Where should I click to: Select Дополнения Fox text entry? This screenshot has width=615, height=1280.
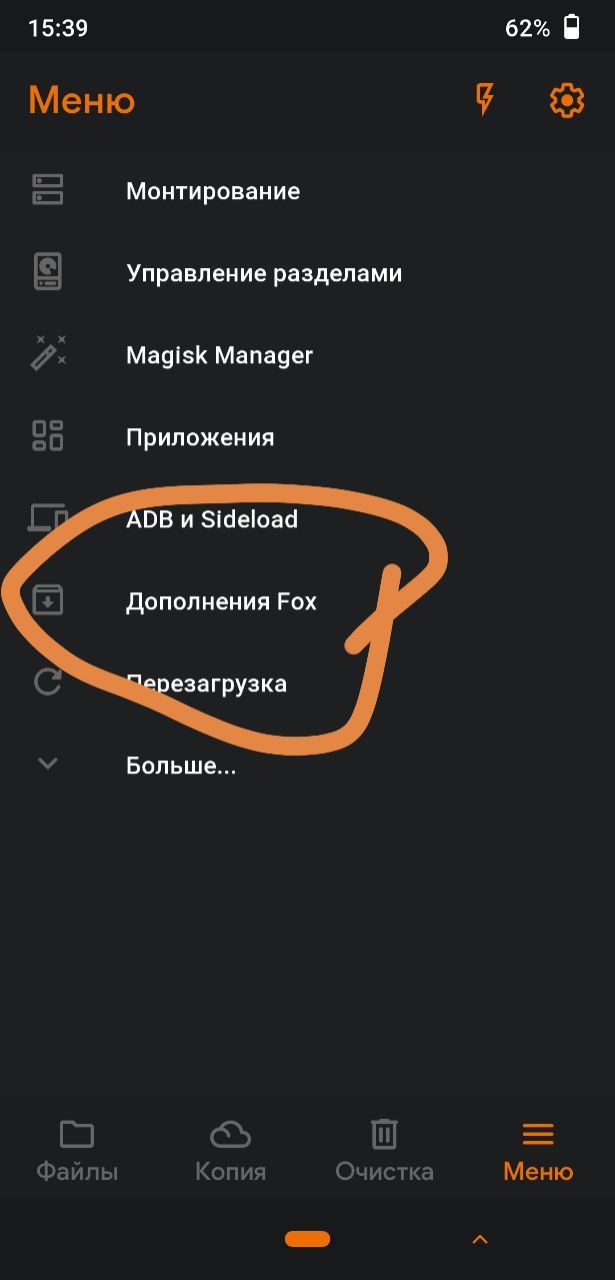coord(221,601)
